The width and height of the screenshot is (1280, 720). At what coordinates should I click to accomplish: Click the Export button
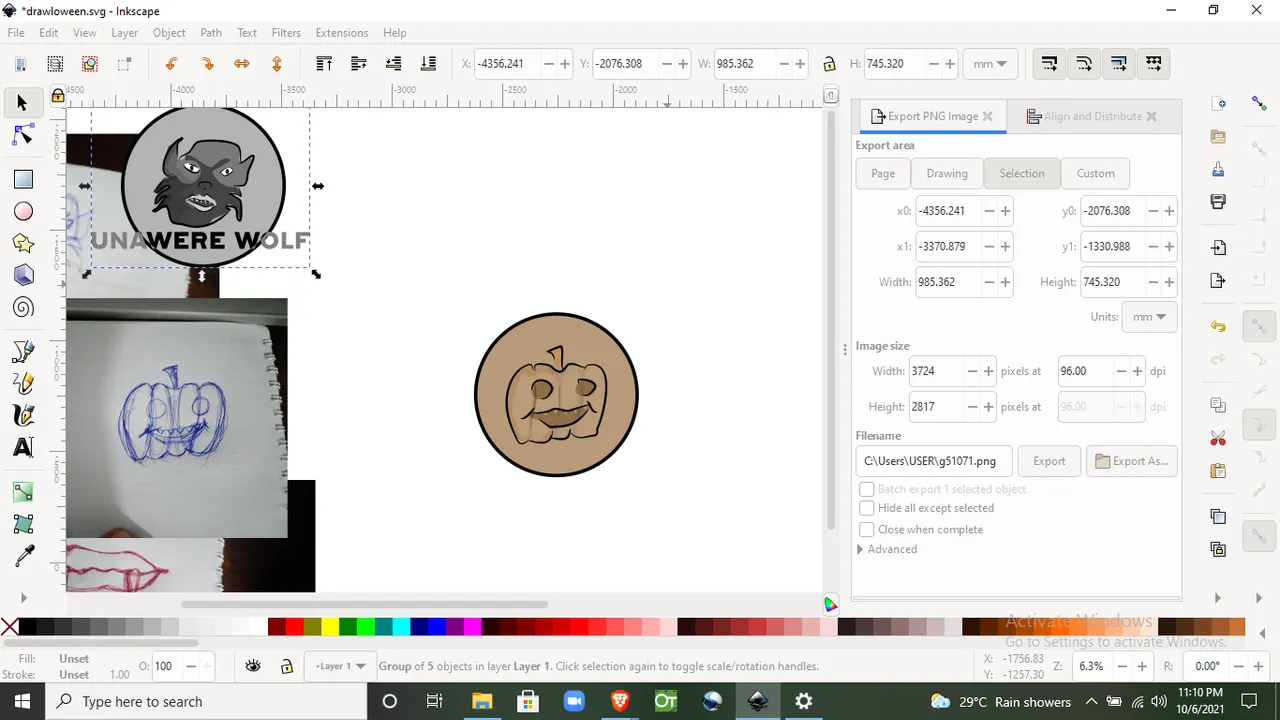tap(1049, 461)
